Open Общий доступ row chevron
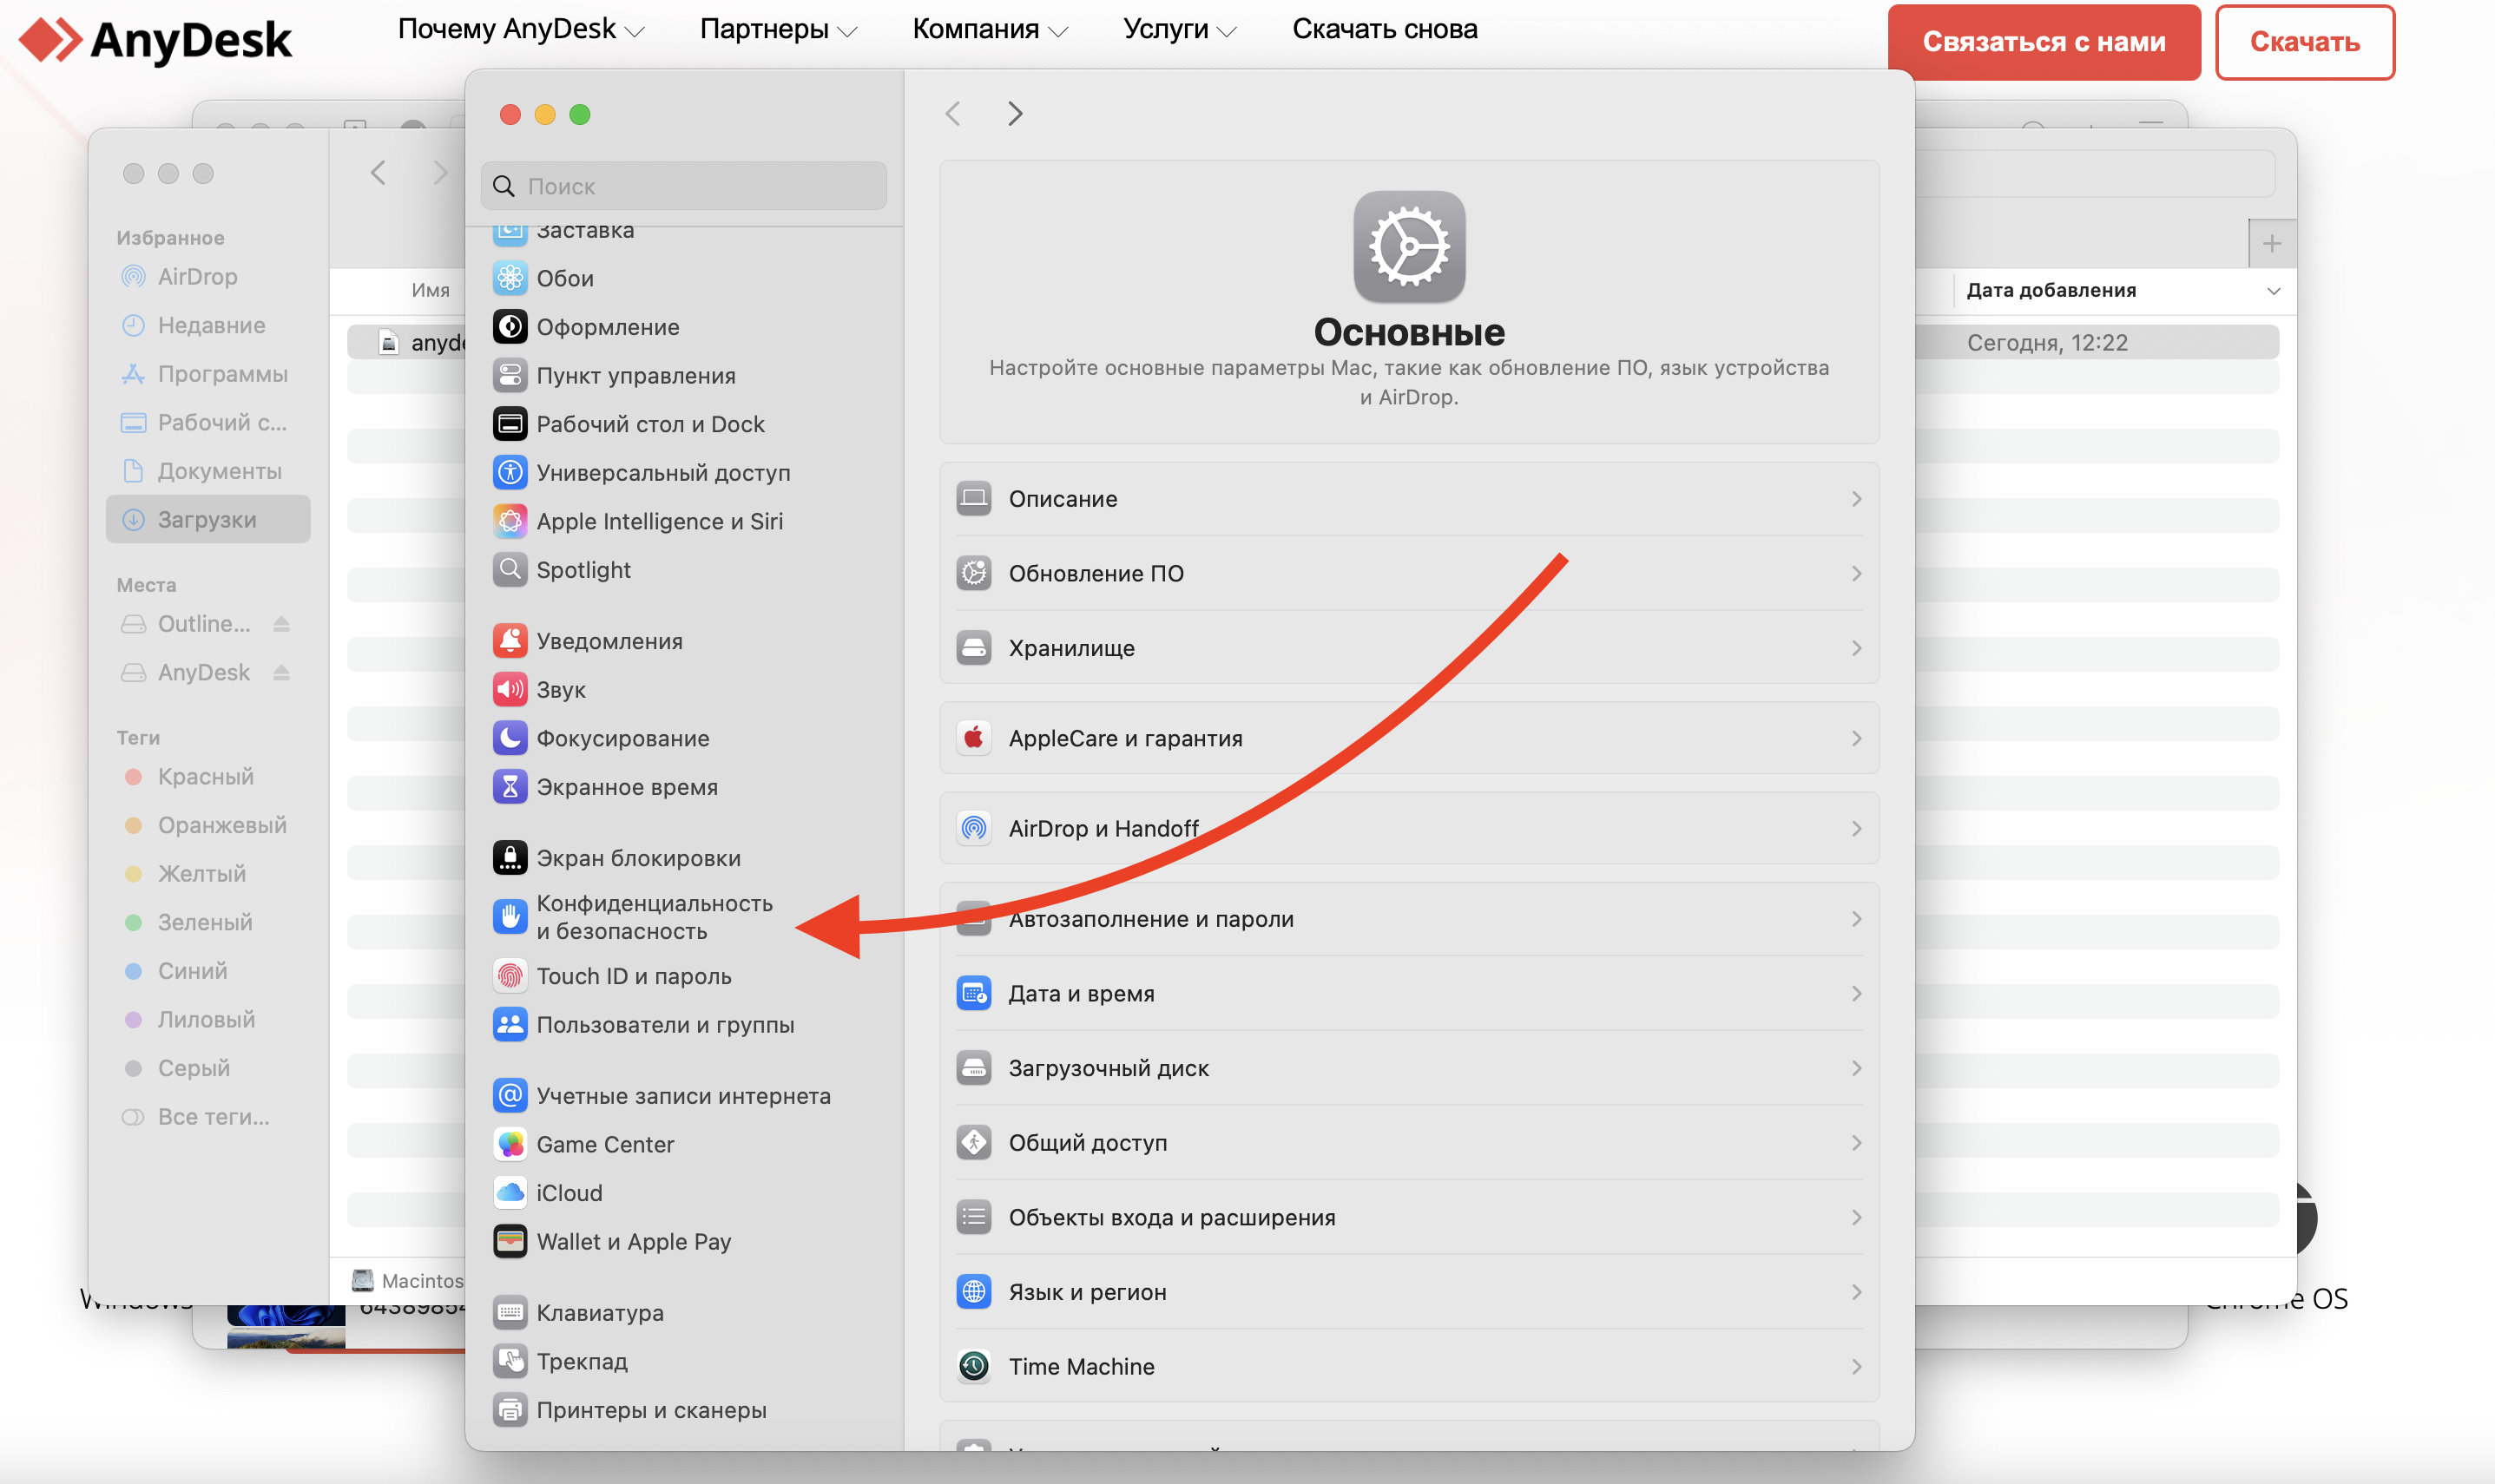Image resolution: width=2495 pixels, height=1484 pixels. 1856,1142
